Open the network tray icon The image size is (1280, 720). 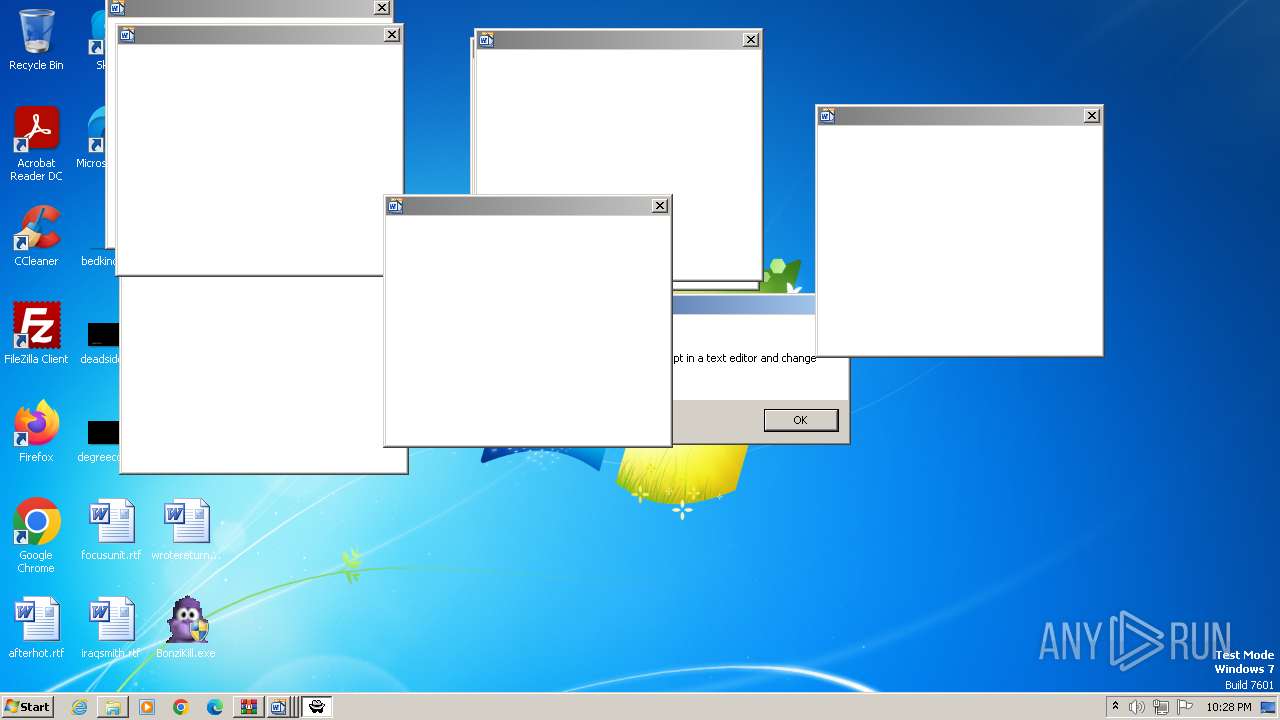1161,707
